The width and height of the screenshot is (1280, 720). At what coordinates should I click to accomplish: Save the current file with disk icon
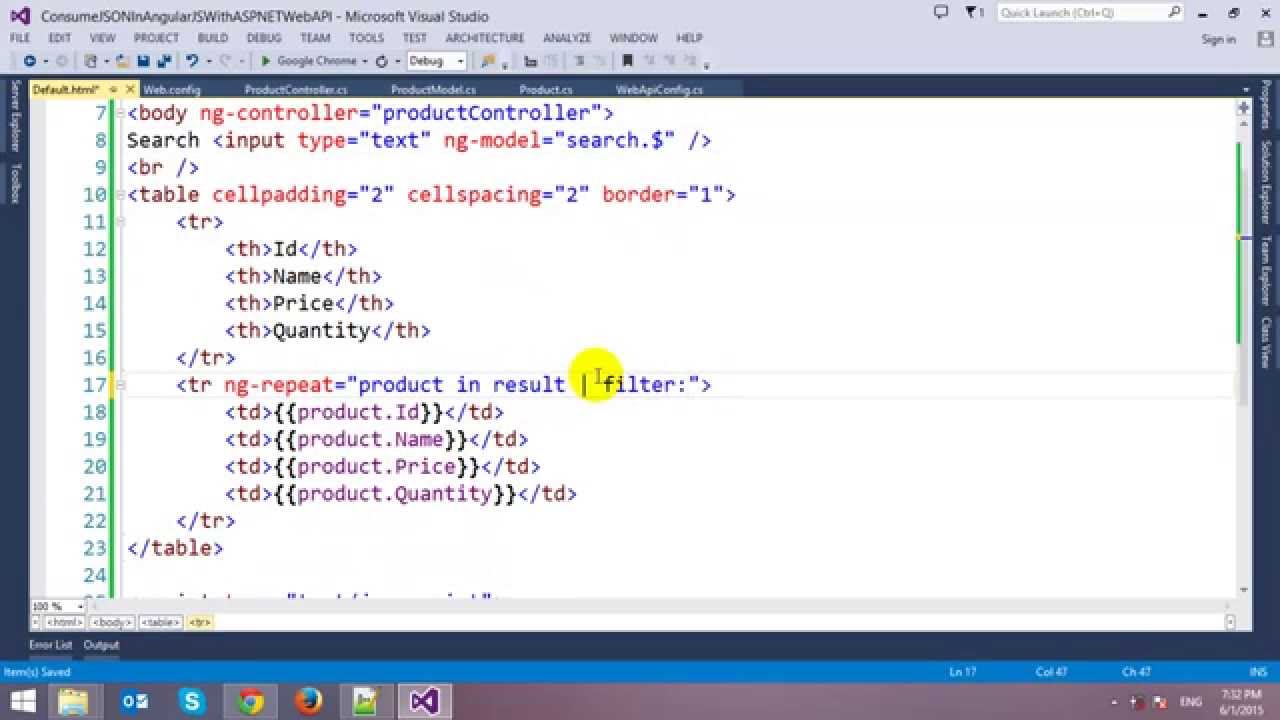(143, 61)
